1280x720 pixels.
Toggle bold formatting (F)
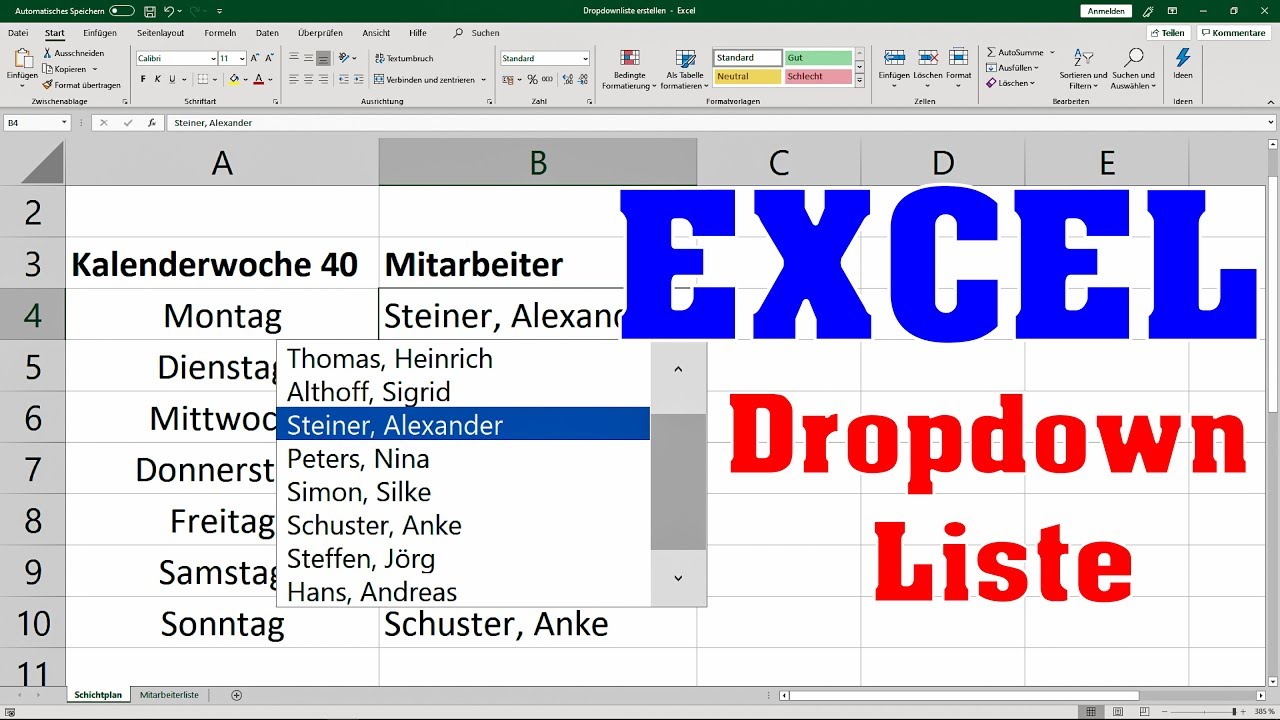(x=143, y=79)
